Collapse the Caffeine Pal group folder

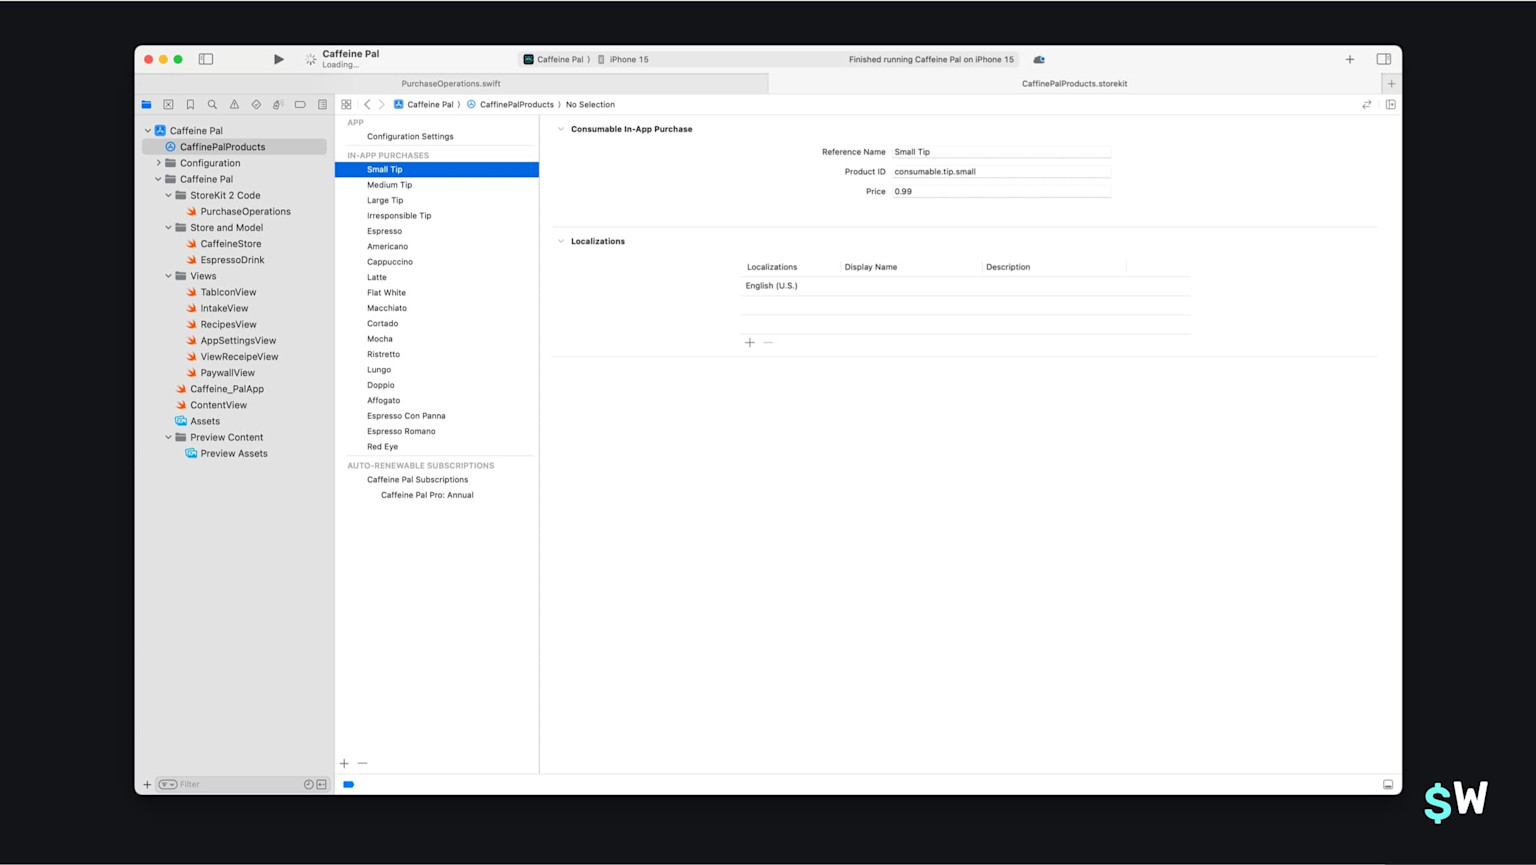[x=158, y=179]
